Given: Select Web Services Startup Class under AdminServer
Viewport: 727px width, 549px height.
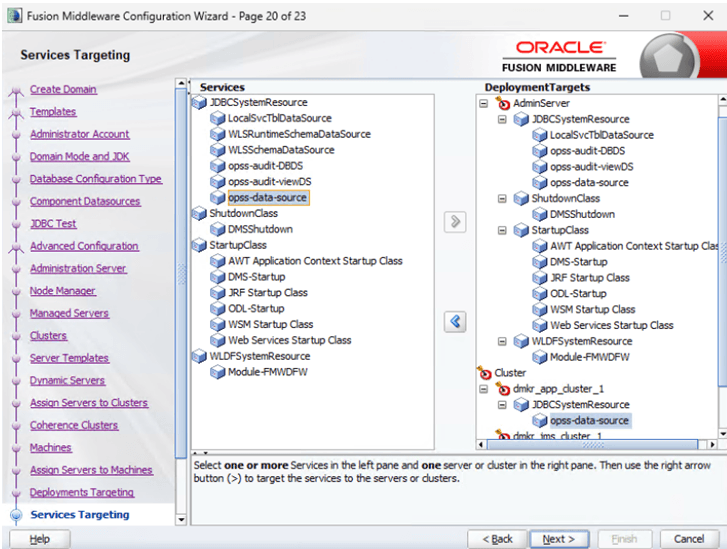Looking at the screenshot, I should (612, 326).
